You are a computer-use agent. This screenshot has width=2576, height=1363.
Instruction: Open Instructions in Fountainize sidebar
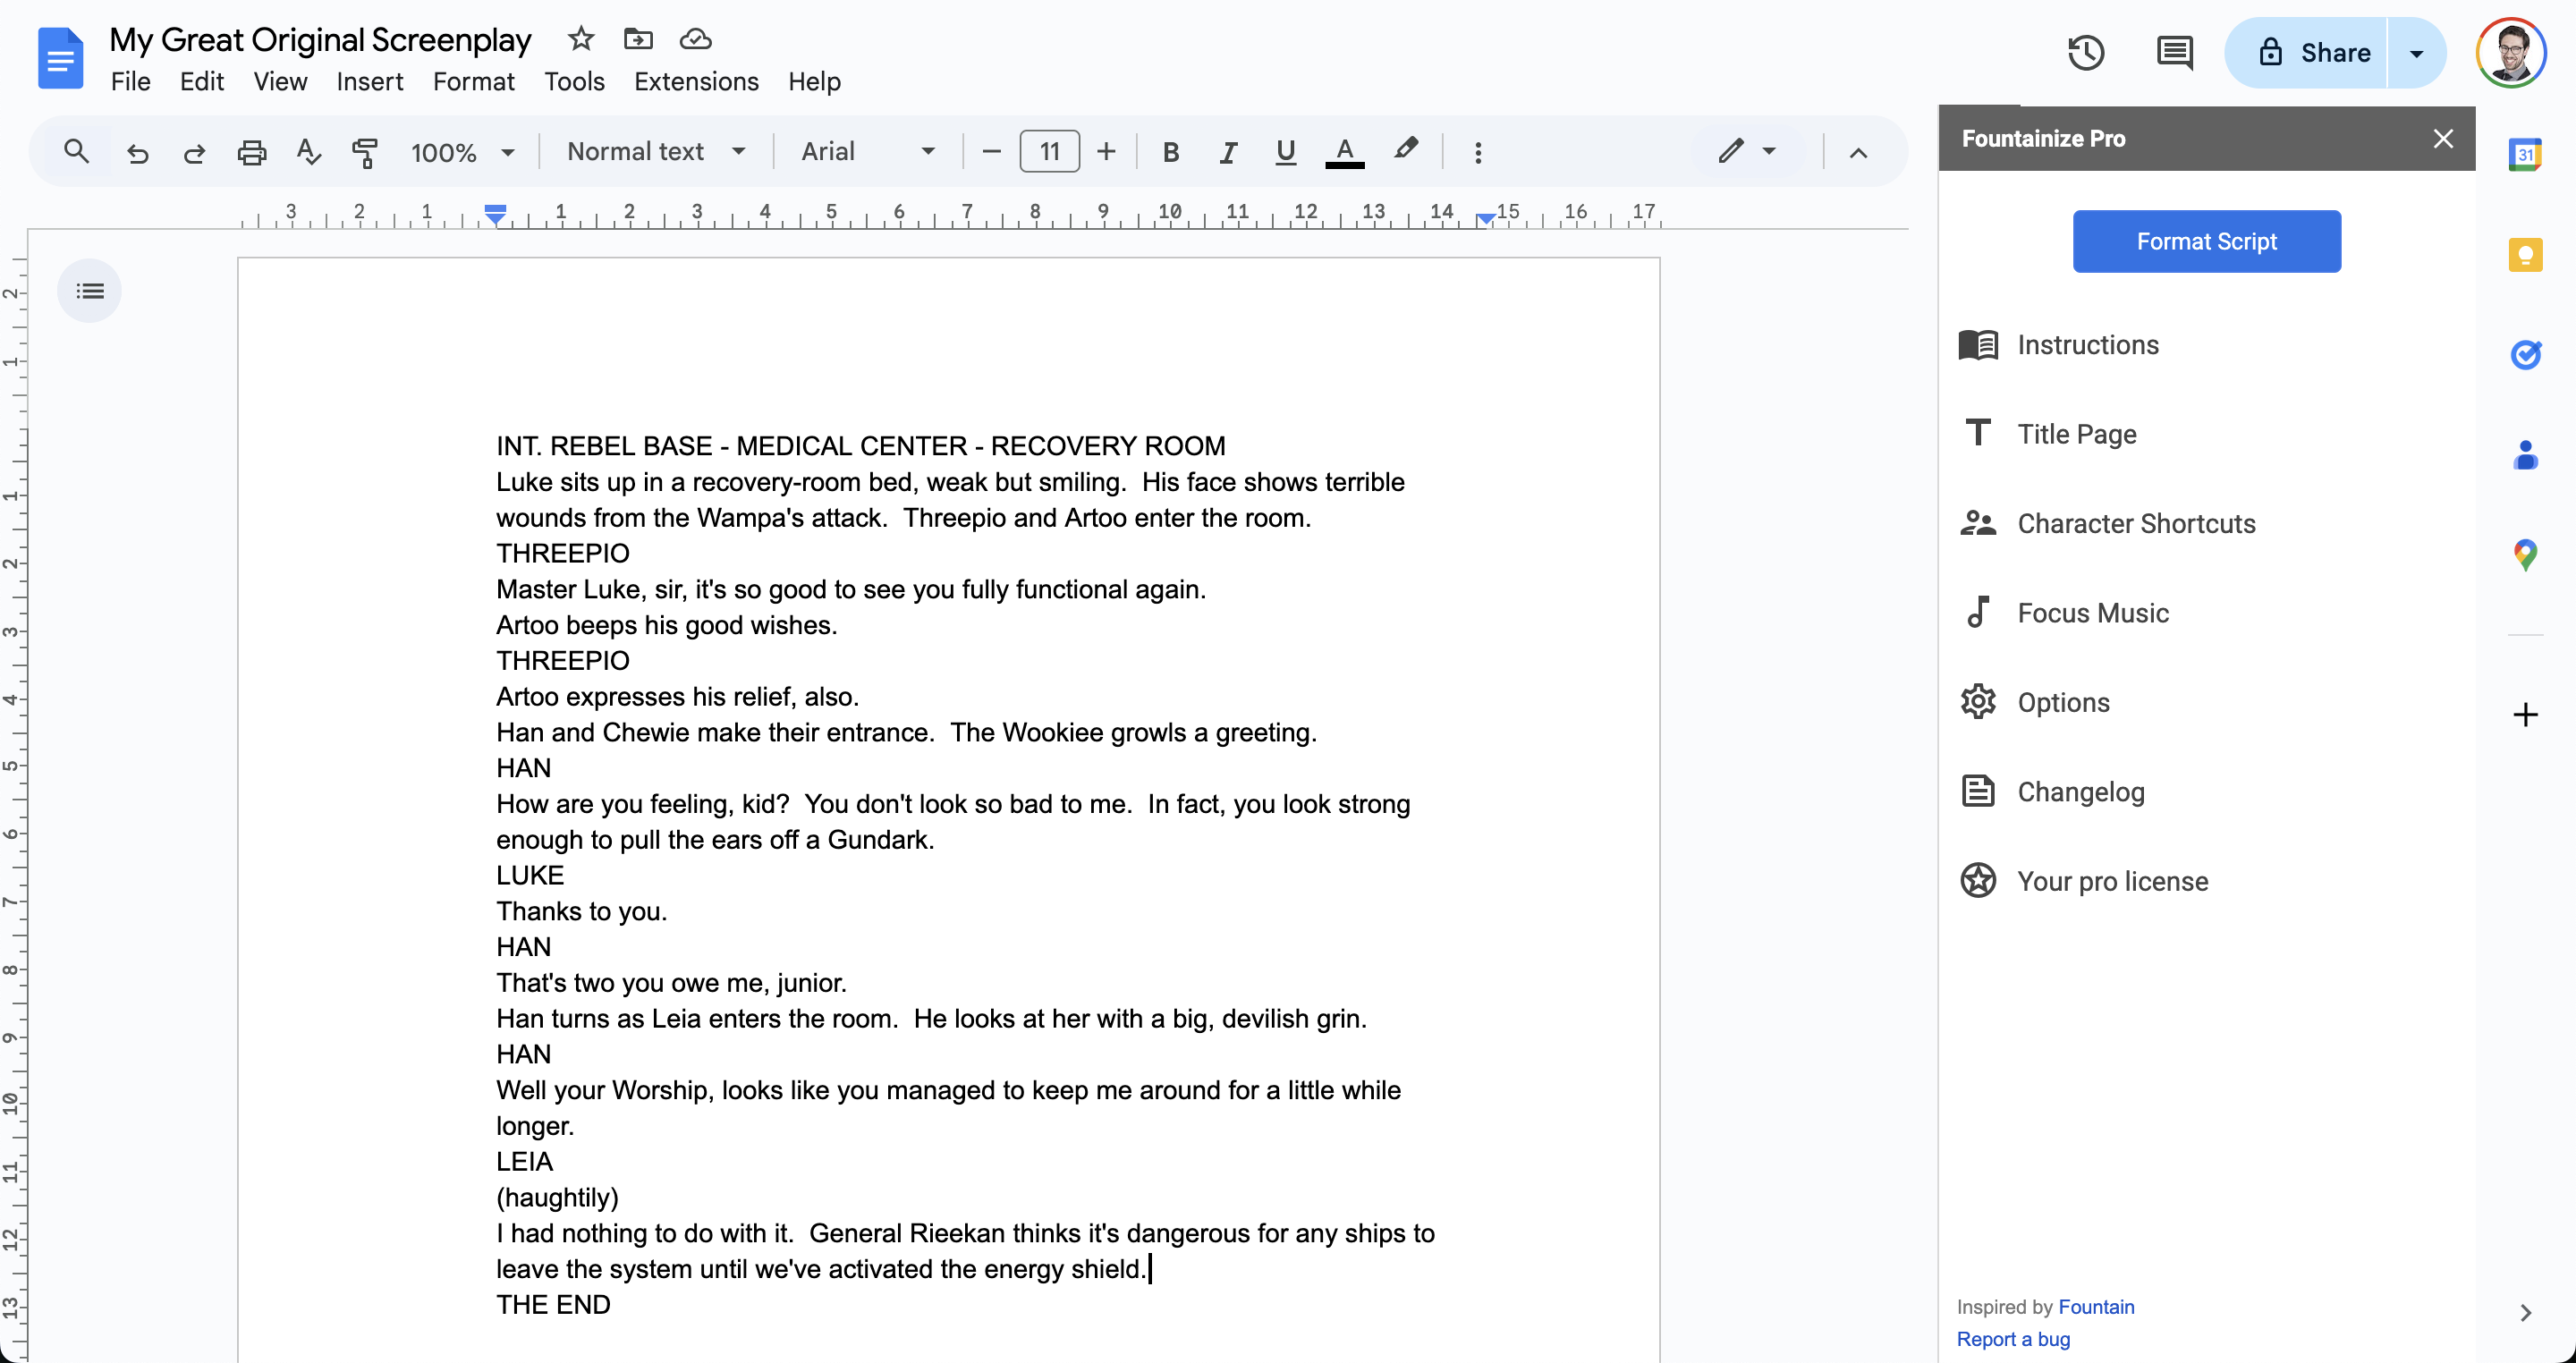(2060, 345)
